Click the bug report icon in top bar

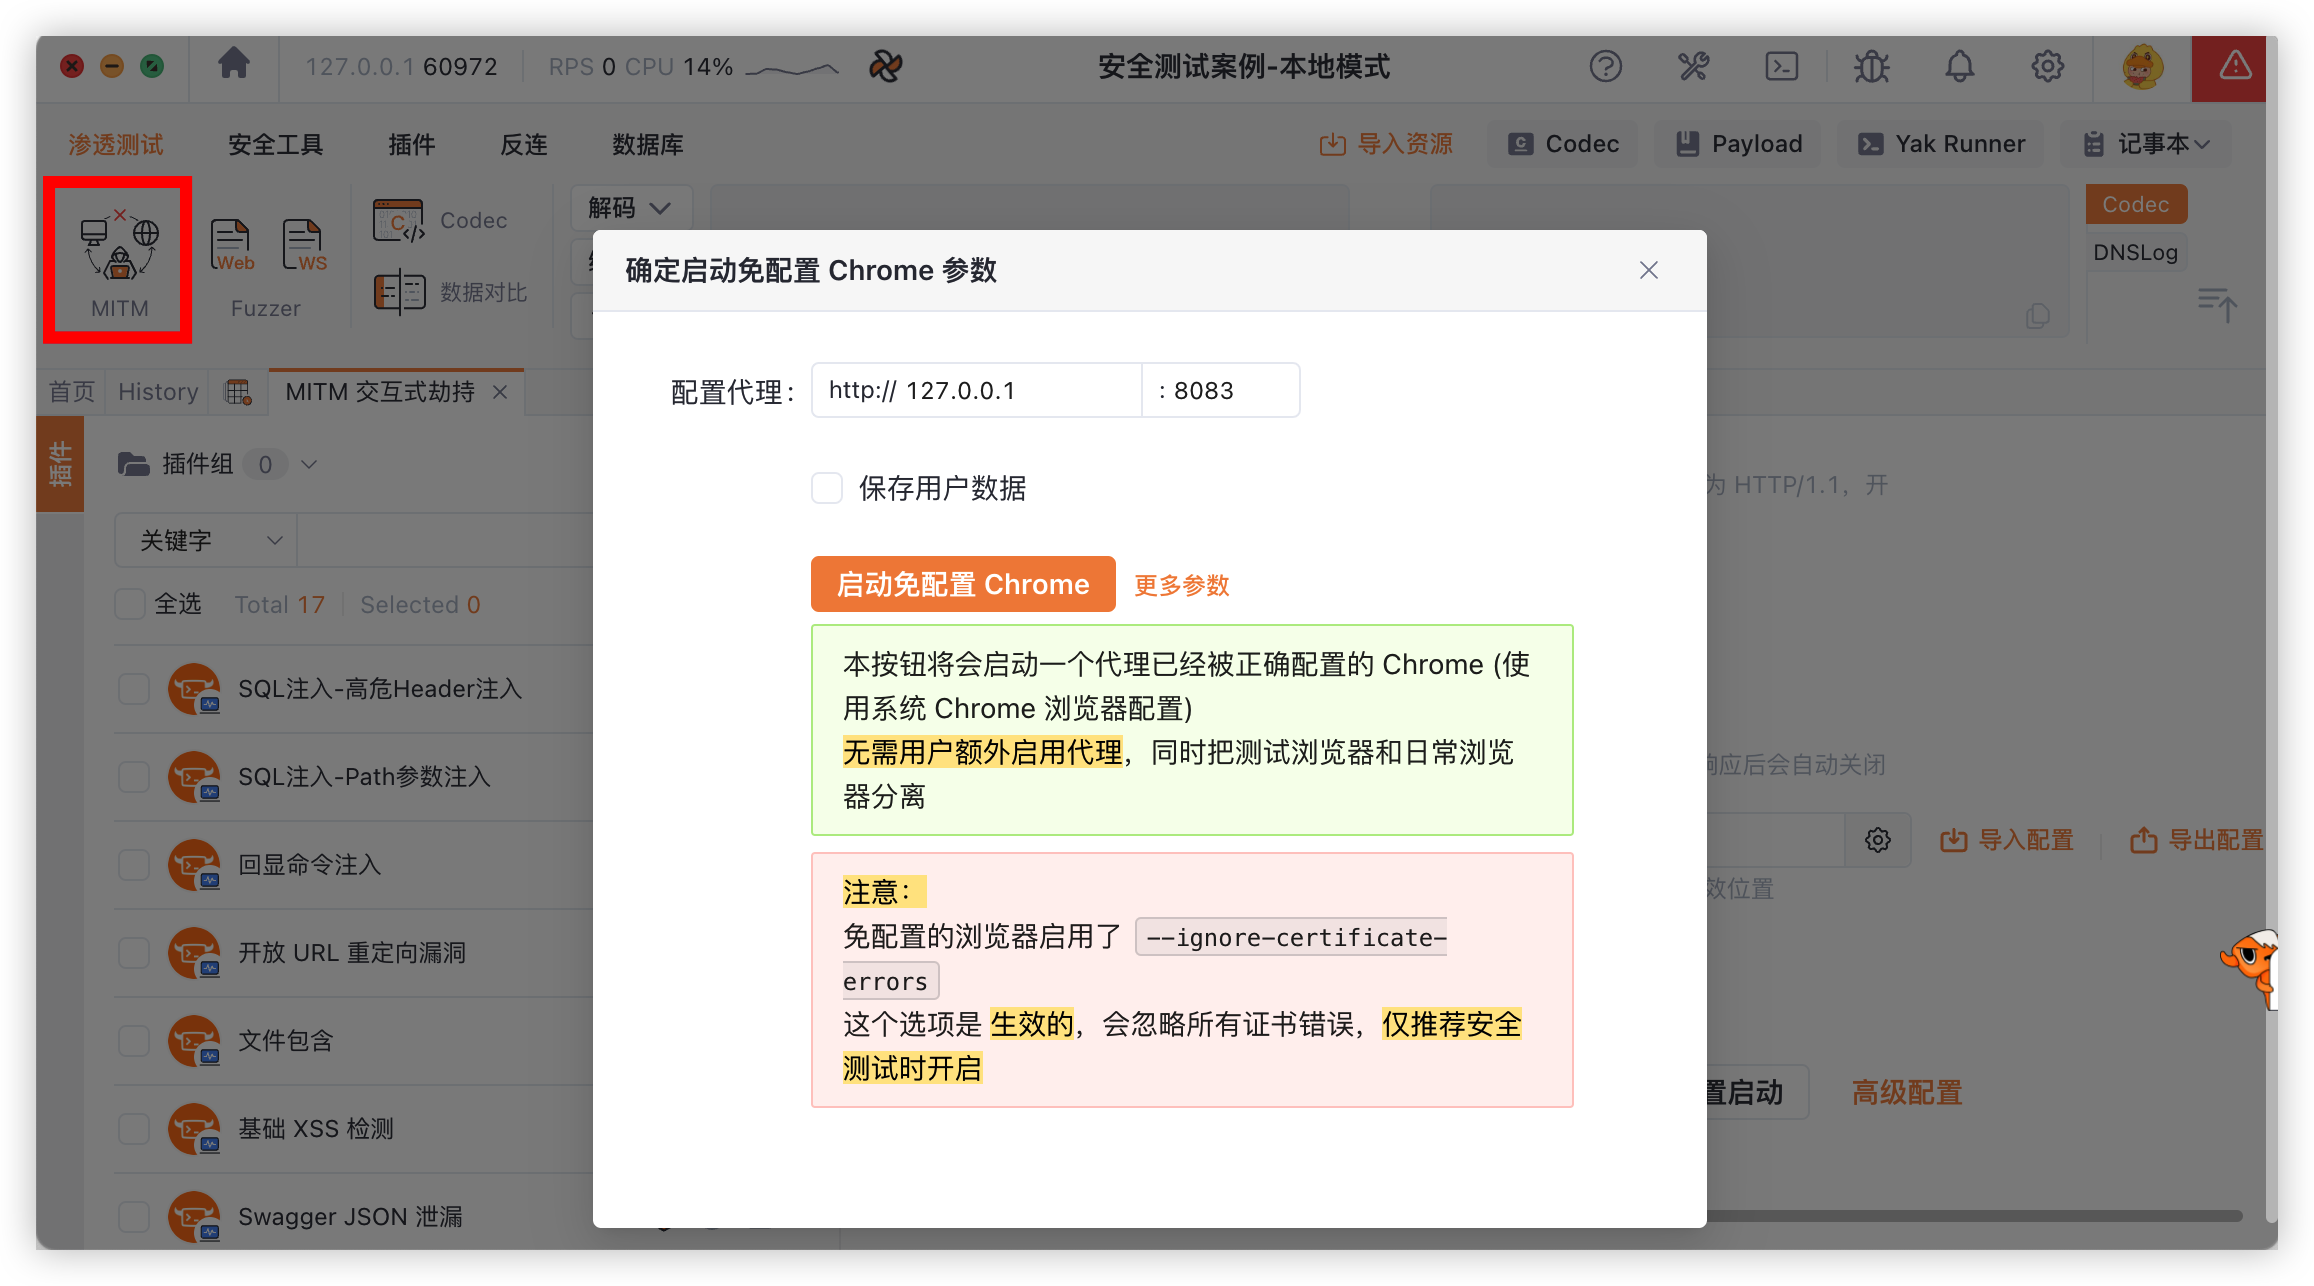(x=1870, y=66)
